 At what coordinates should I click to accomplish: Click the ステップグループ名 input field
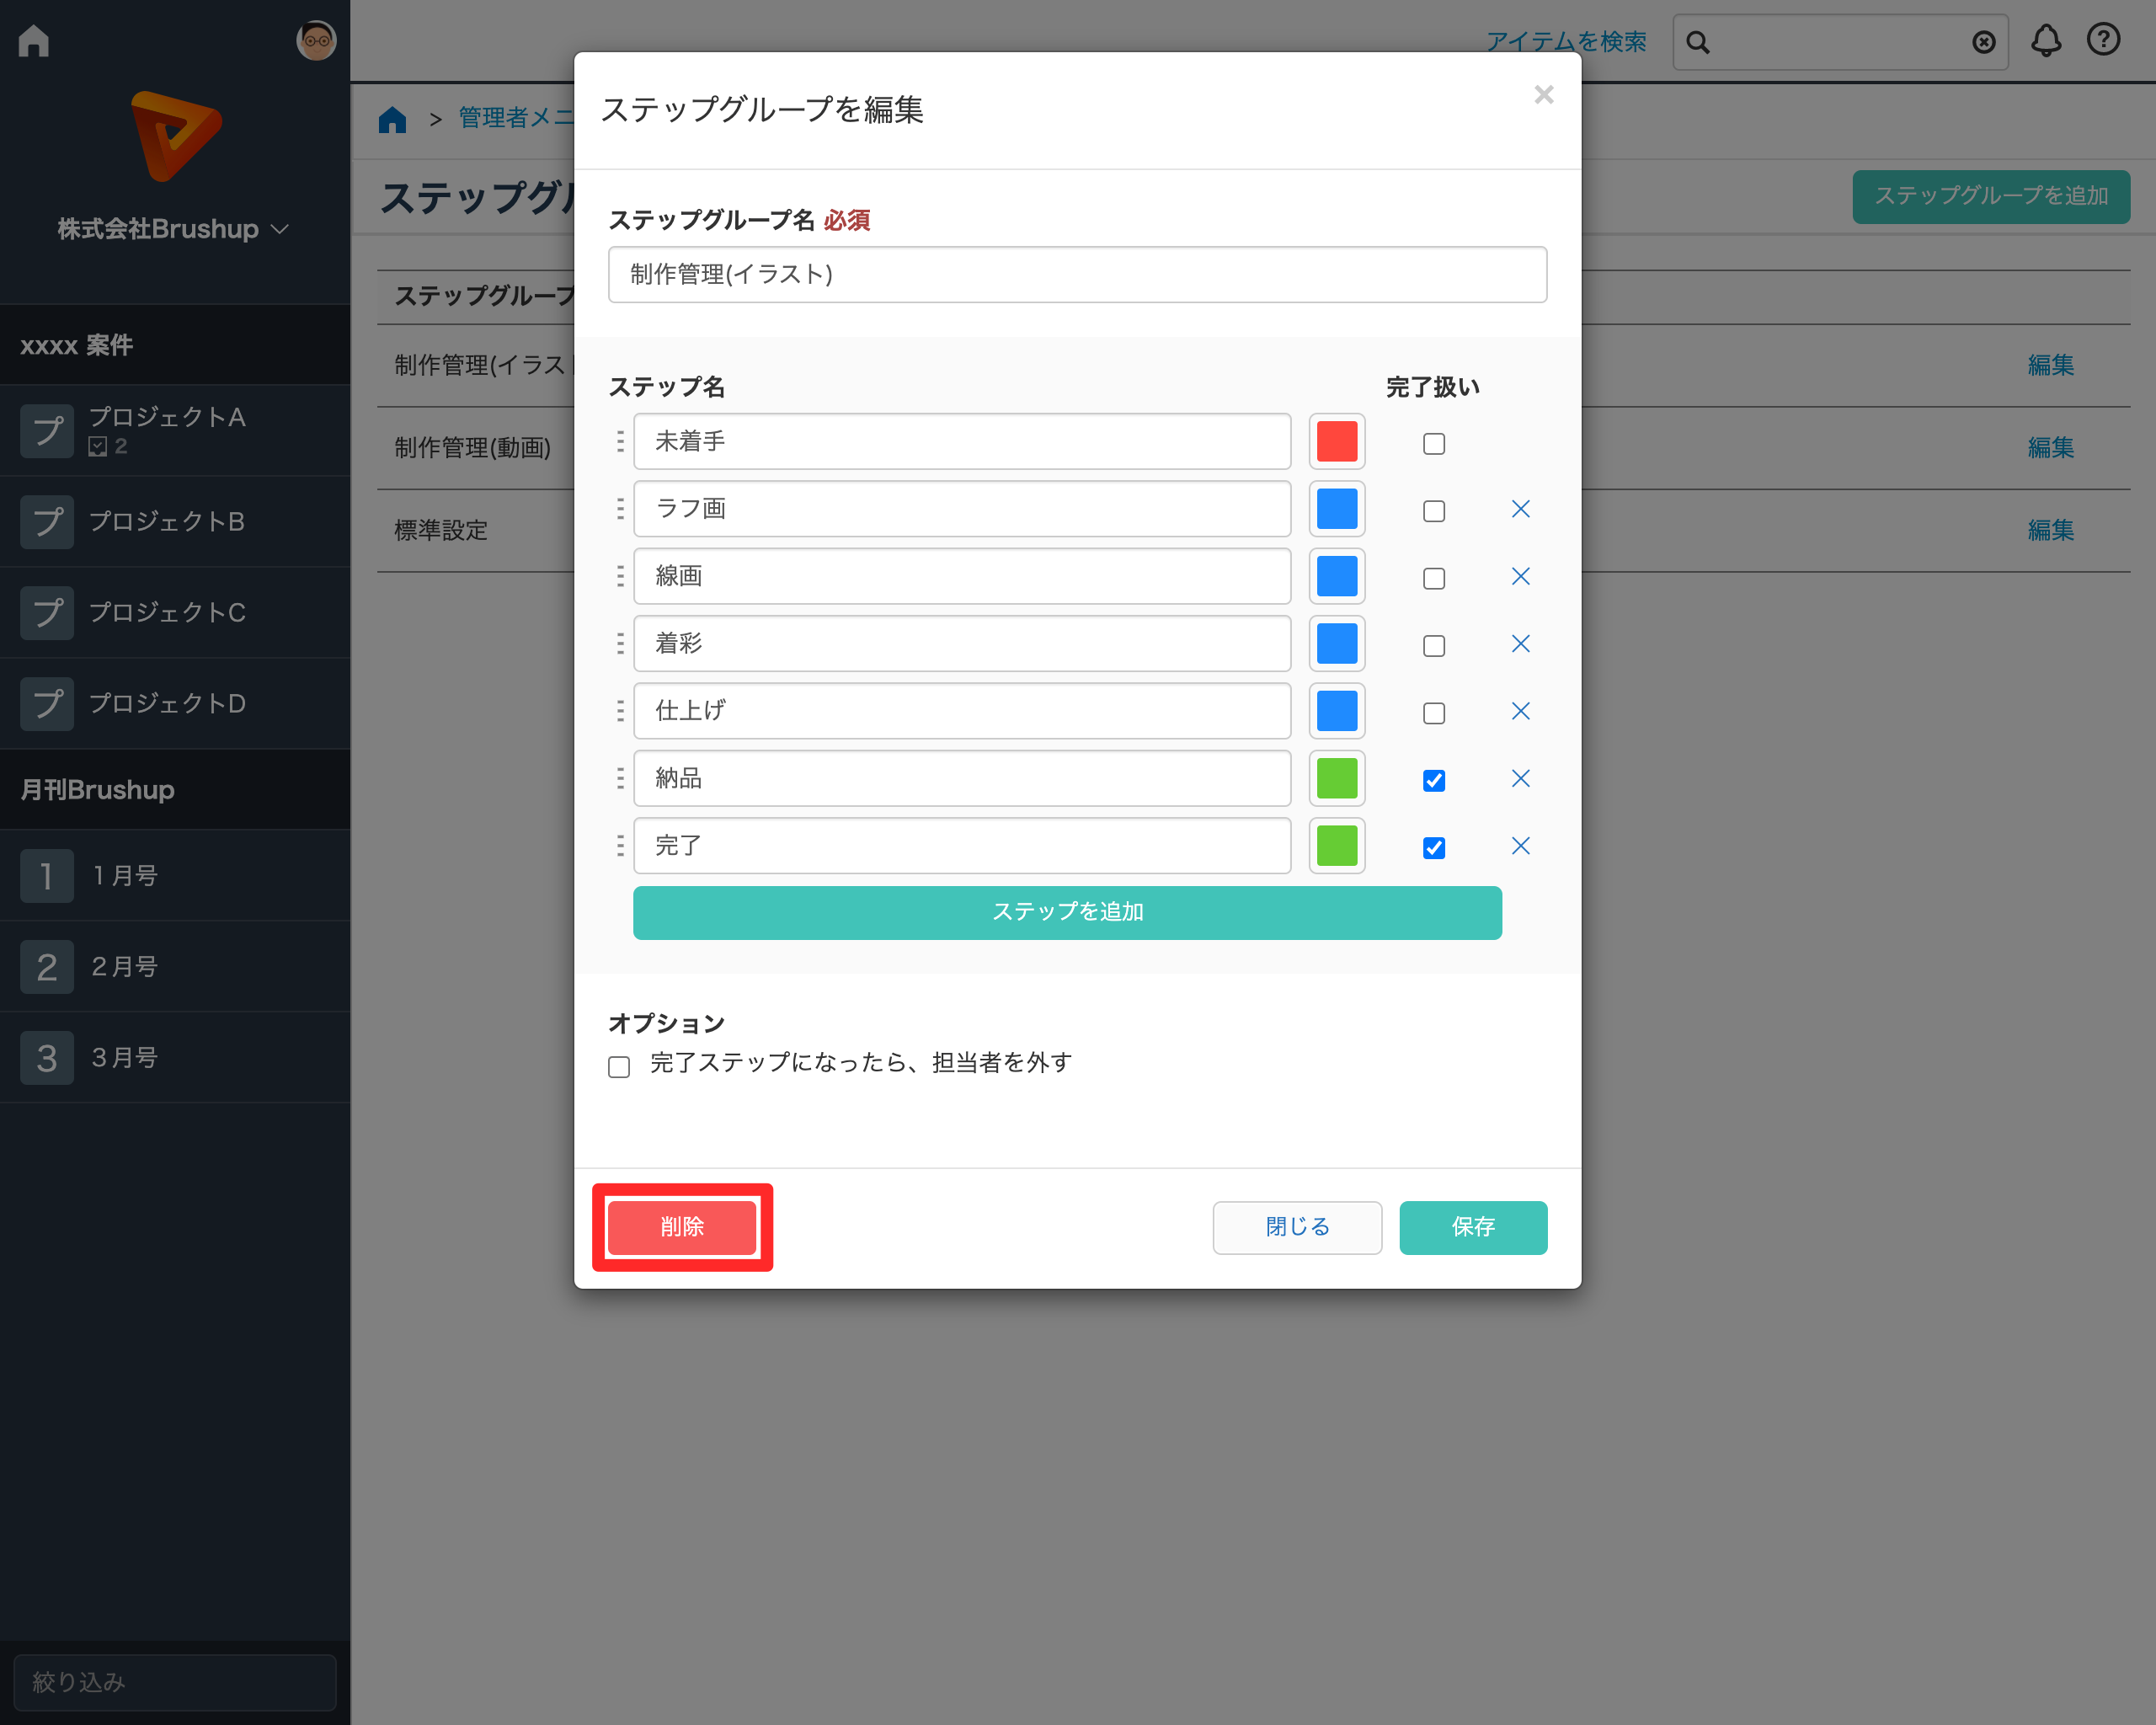1077,274
